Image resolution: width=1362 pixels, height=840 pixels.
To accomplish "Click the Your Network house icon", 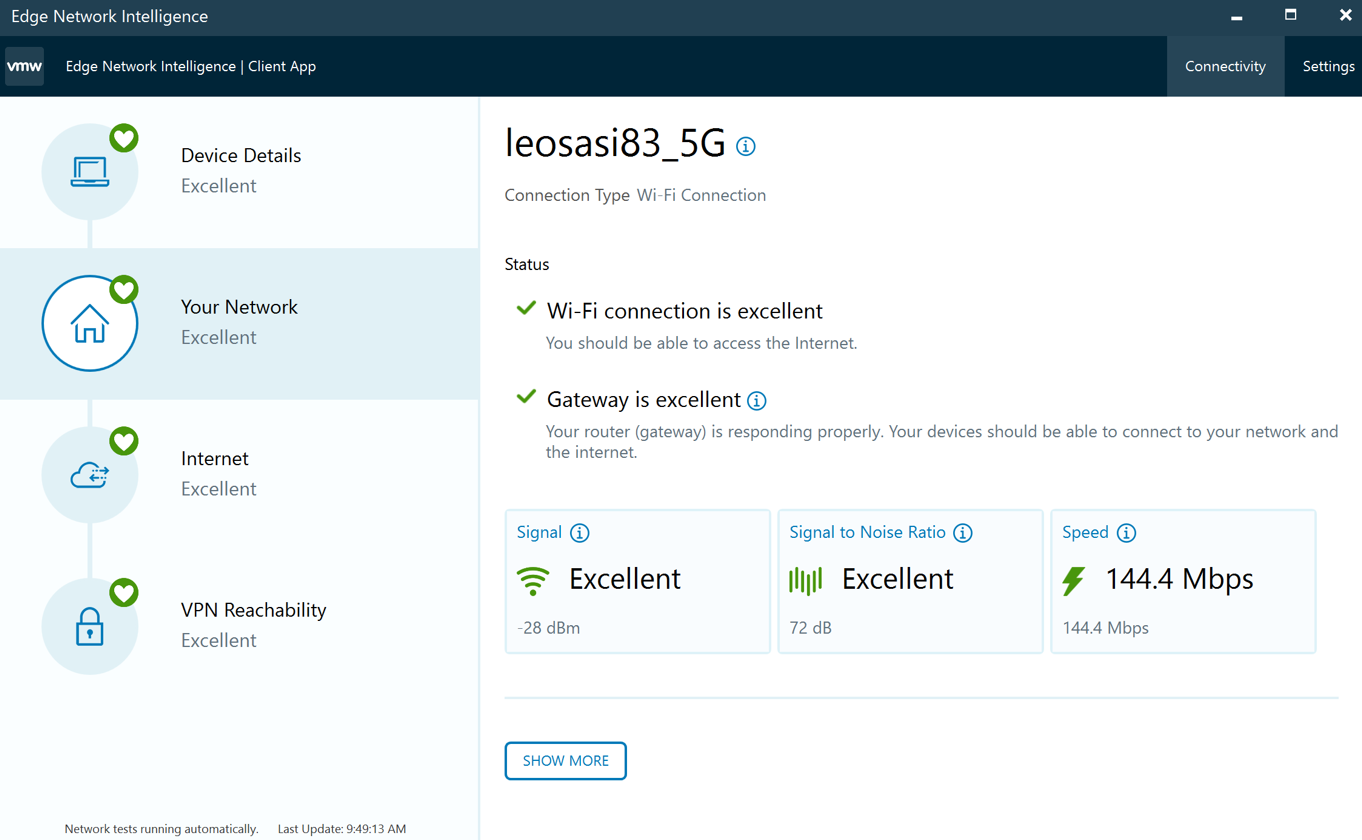I will pyautogui.click(x=90, y=324).
